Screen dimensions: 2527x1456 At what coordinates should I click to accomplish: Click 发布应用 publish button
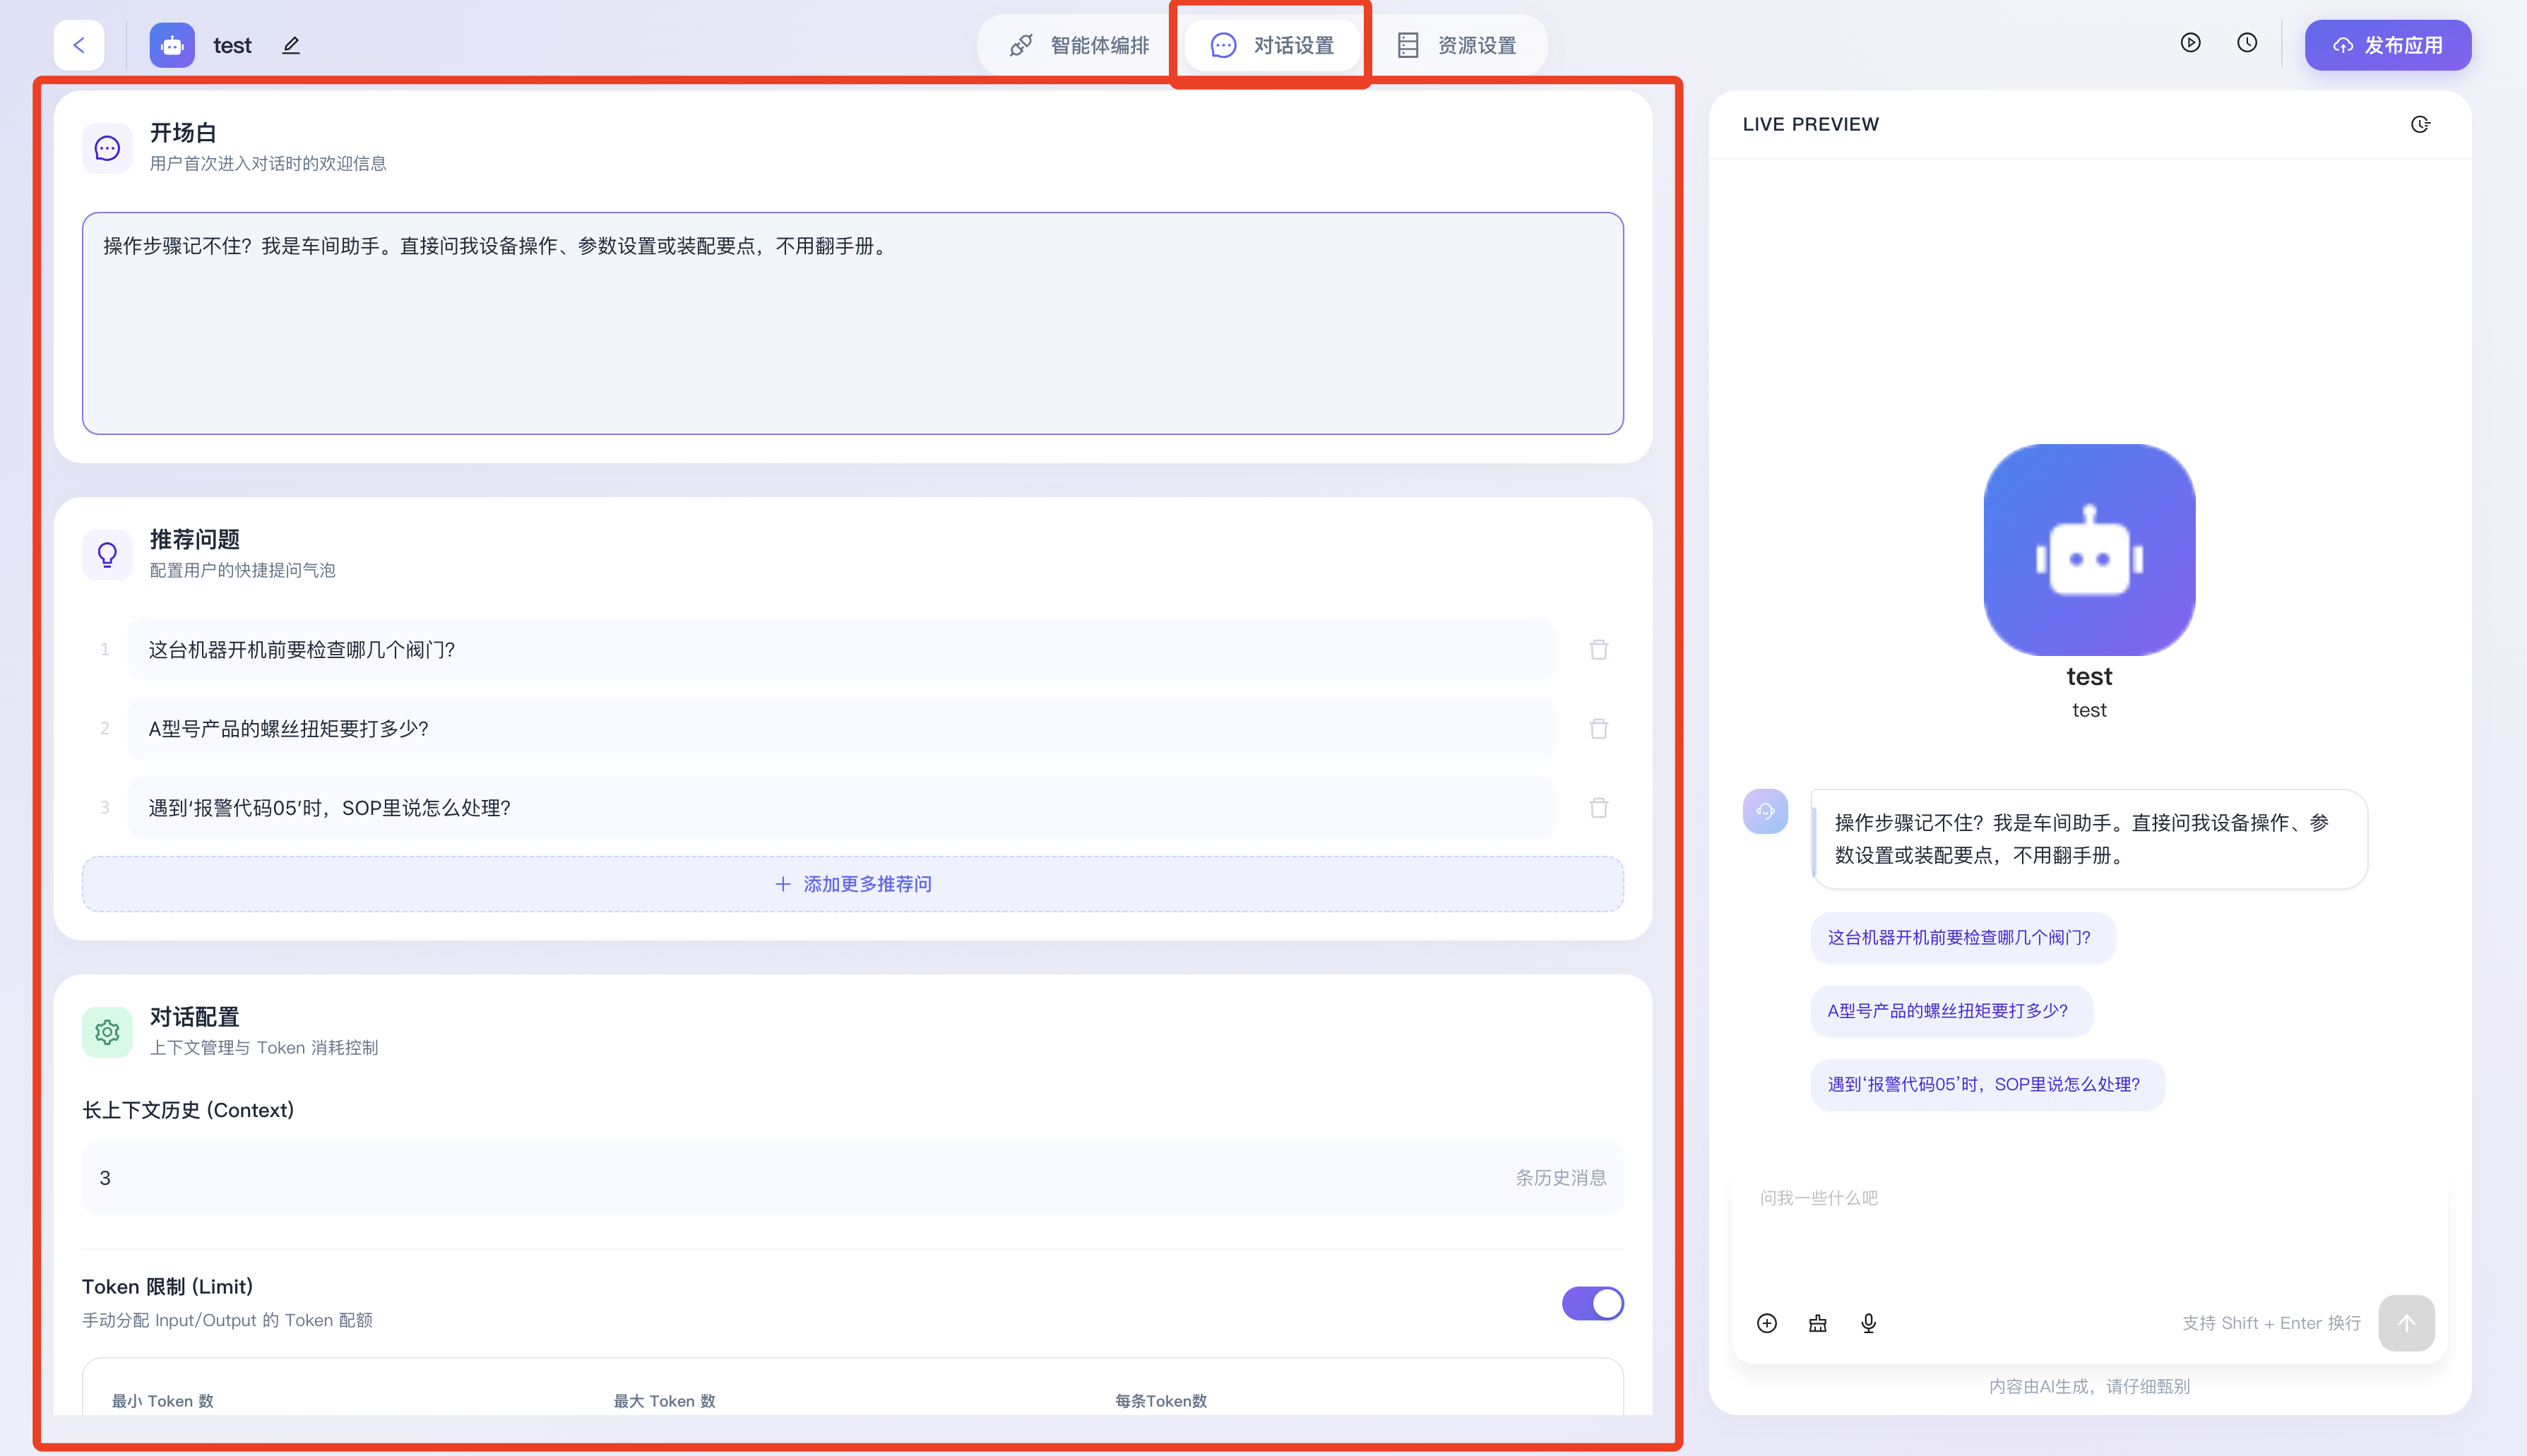pyautogui.click(x=2387, y=45)
